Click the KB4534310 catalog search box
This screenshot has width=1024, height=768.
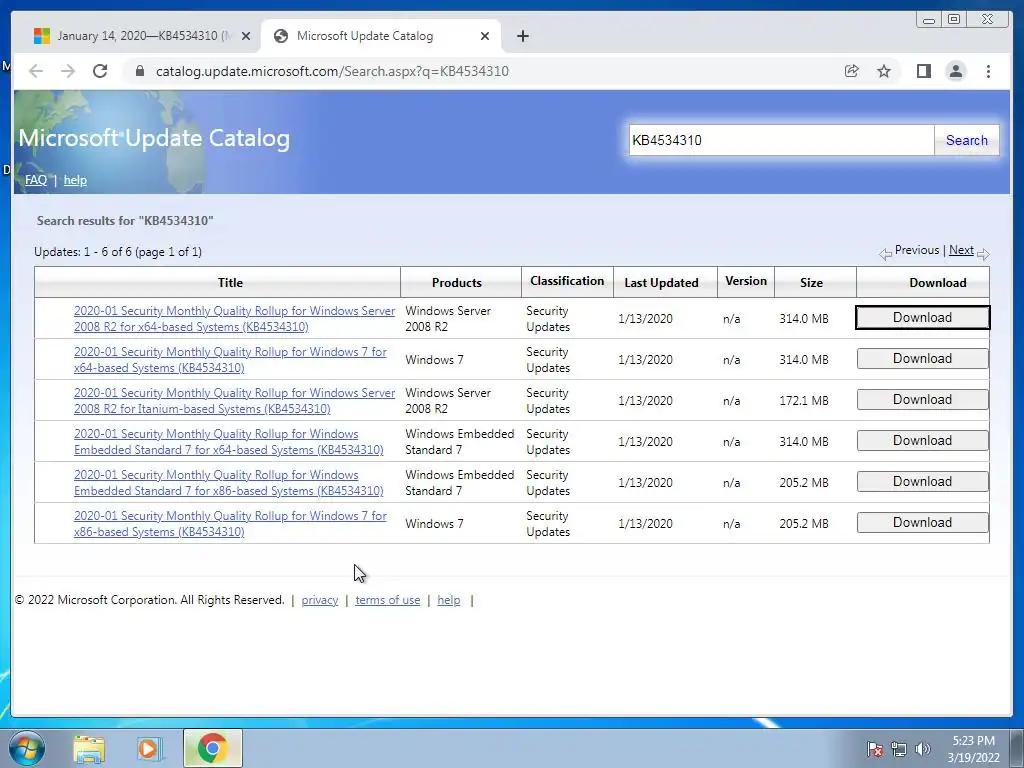click(x=781, y=140)
